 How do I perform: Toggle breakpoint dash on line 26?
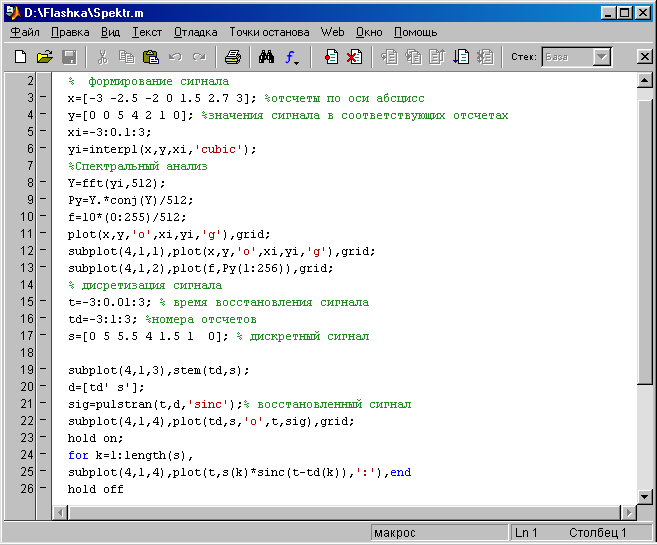click(43, 488)
